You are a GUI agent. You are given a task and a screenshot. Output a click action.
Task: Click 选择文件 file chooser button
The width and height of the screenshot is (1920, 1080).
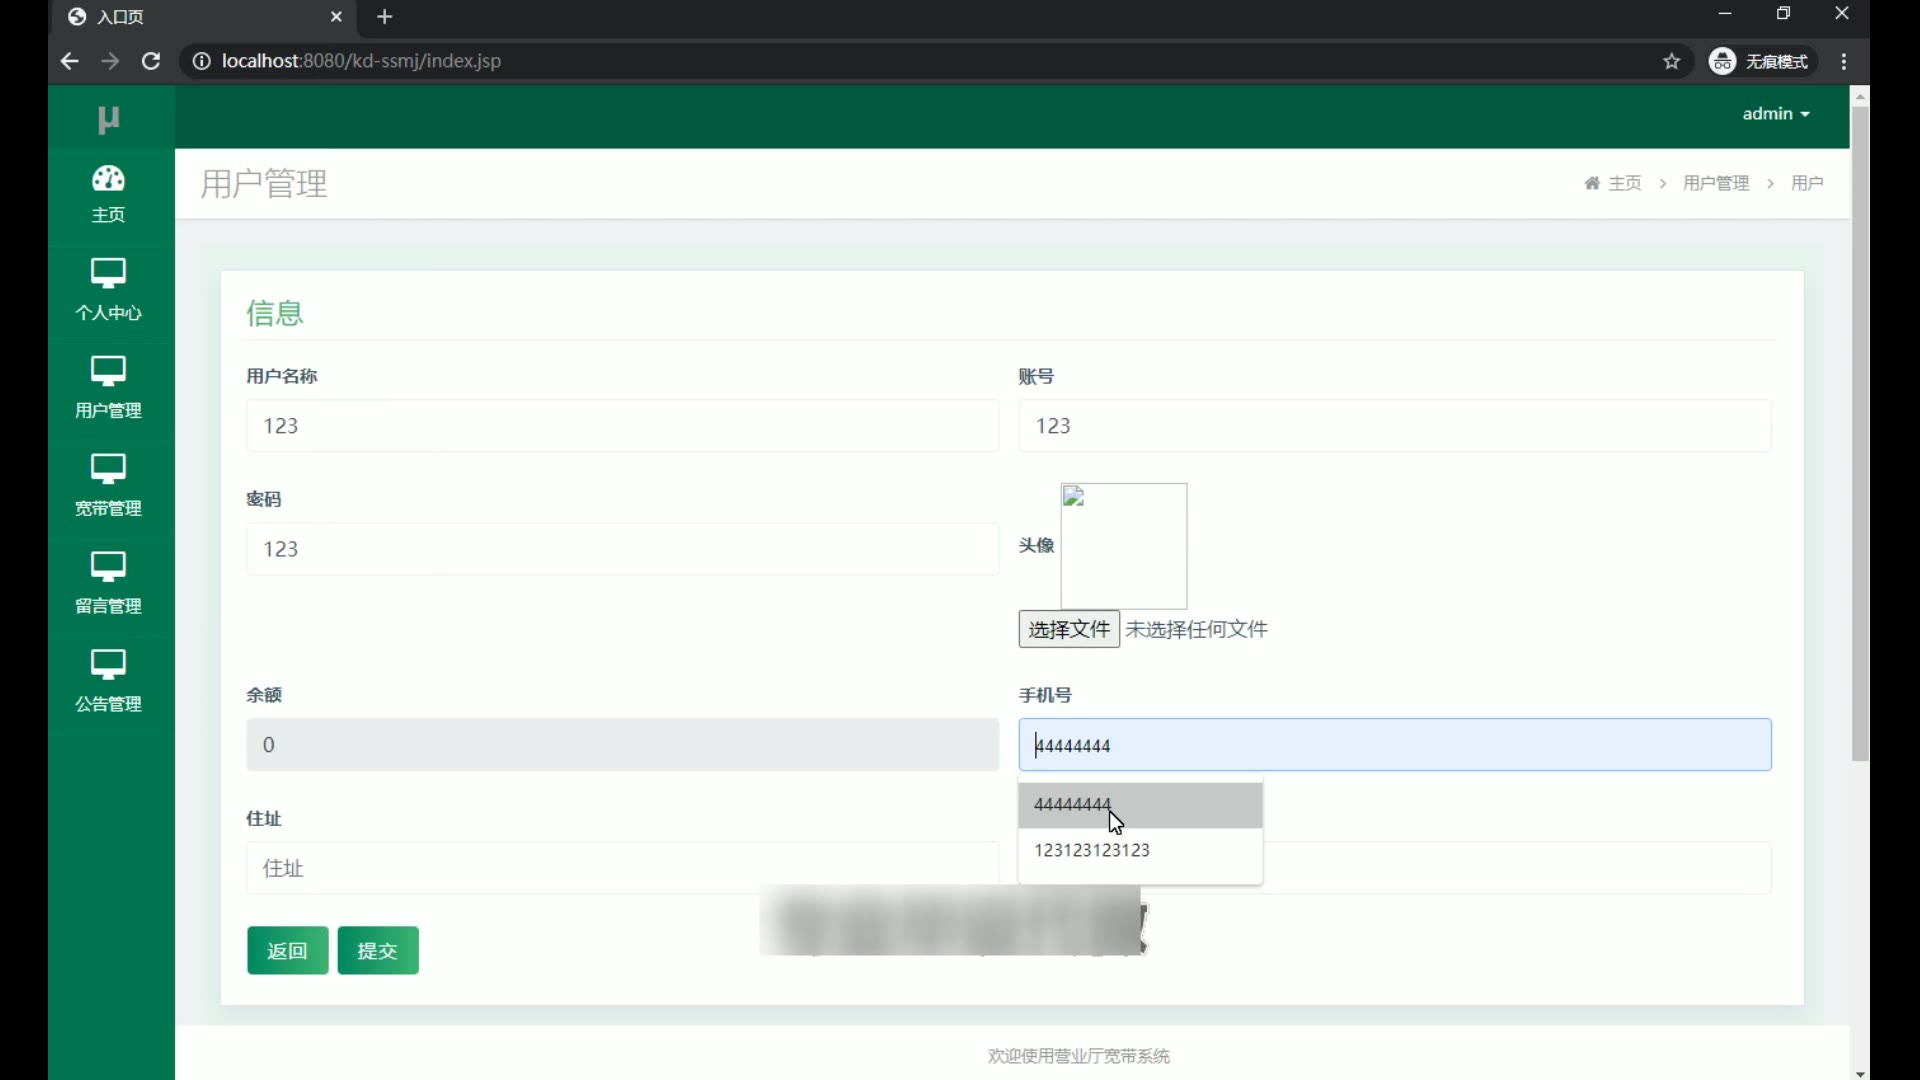click(x=1069, y=629)
